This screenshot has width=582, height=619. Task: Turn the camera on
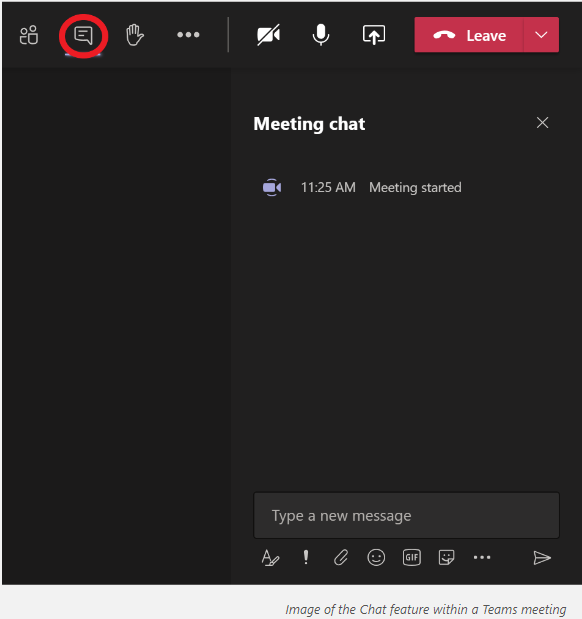coord(268,35)
